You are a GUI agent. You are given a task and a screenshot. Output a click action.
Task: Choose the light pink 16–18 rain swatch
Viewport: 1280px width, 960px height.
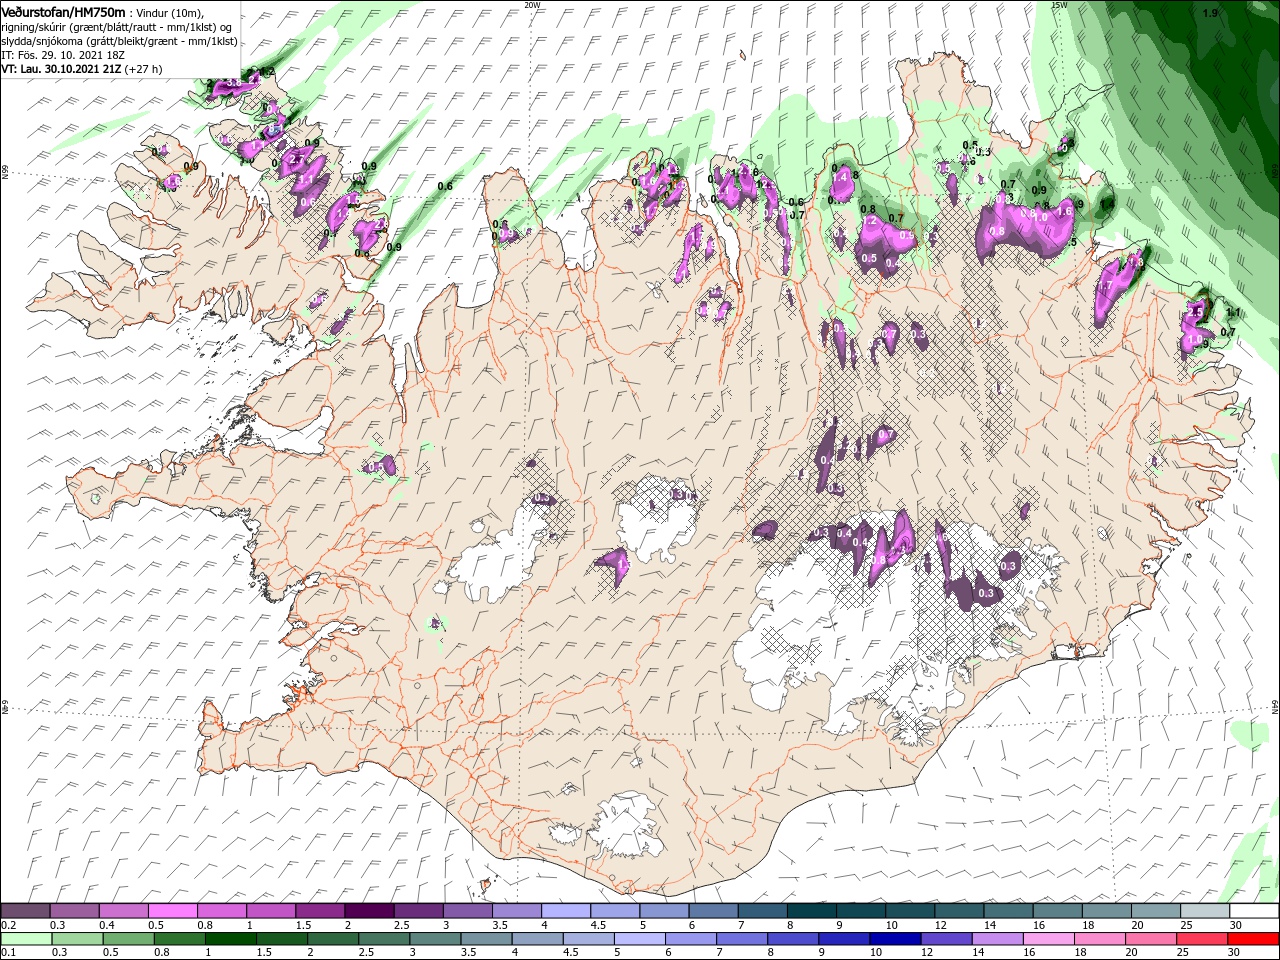(1049, 939)
